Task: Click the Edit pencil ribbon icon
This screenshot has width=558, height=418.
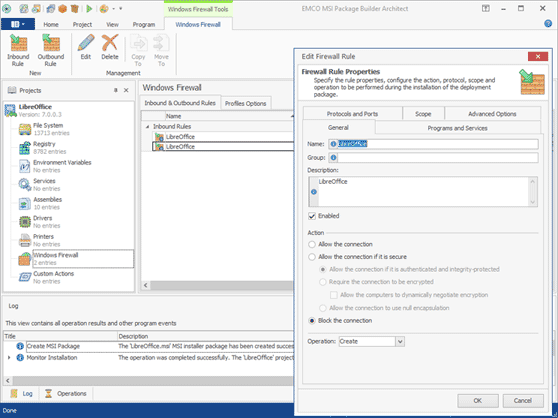Action: pos(86,43)
